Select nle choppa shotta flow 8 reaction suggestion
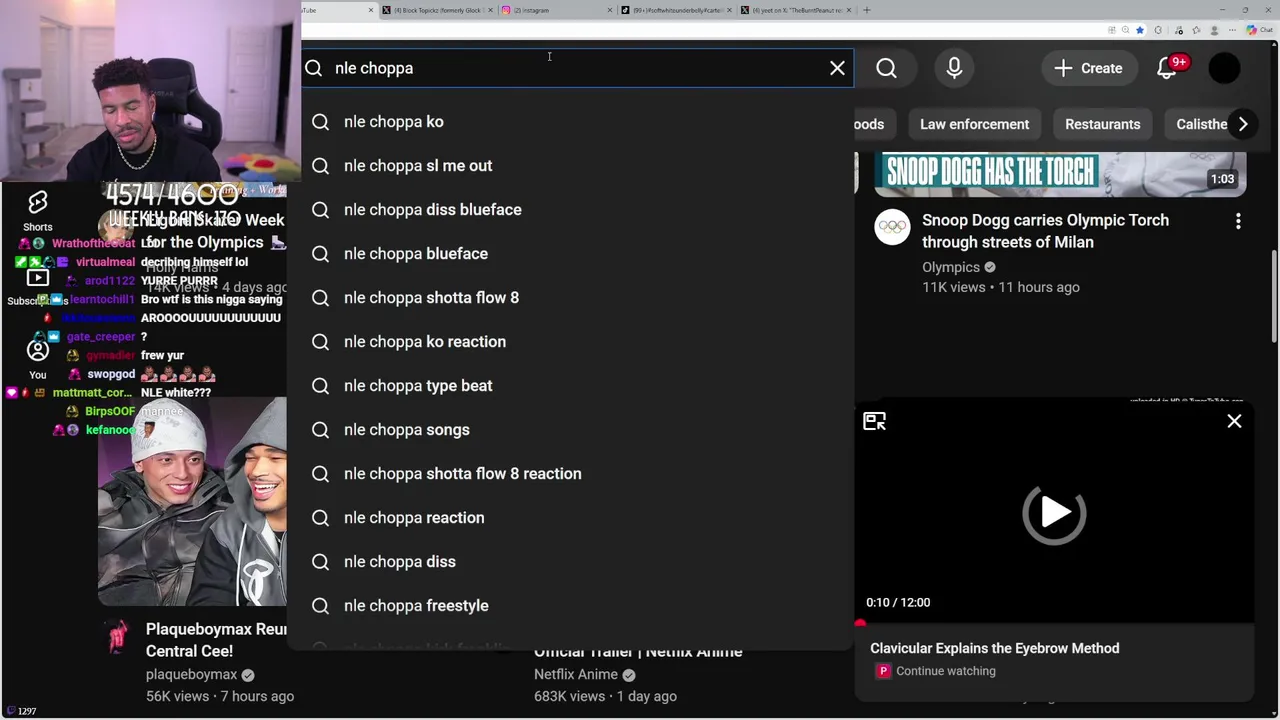The height and width of the screenshot is (720, 1280). 570,474
